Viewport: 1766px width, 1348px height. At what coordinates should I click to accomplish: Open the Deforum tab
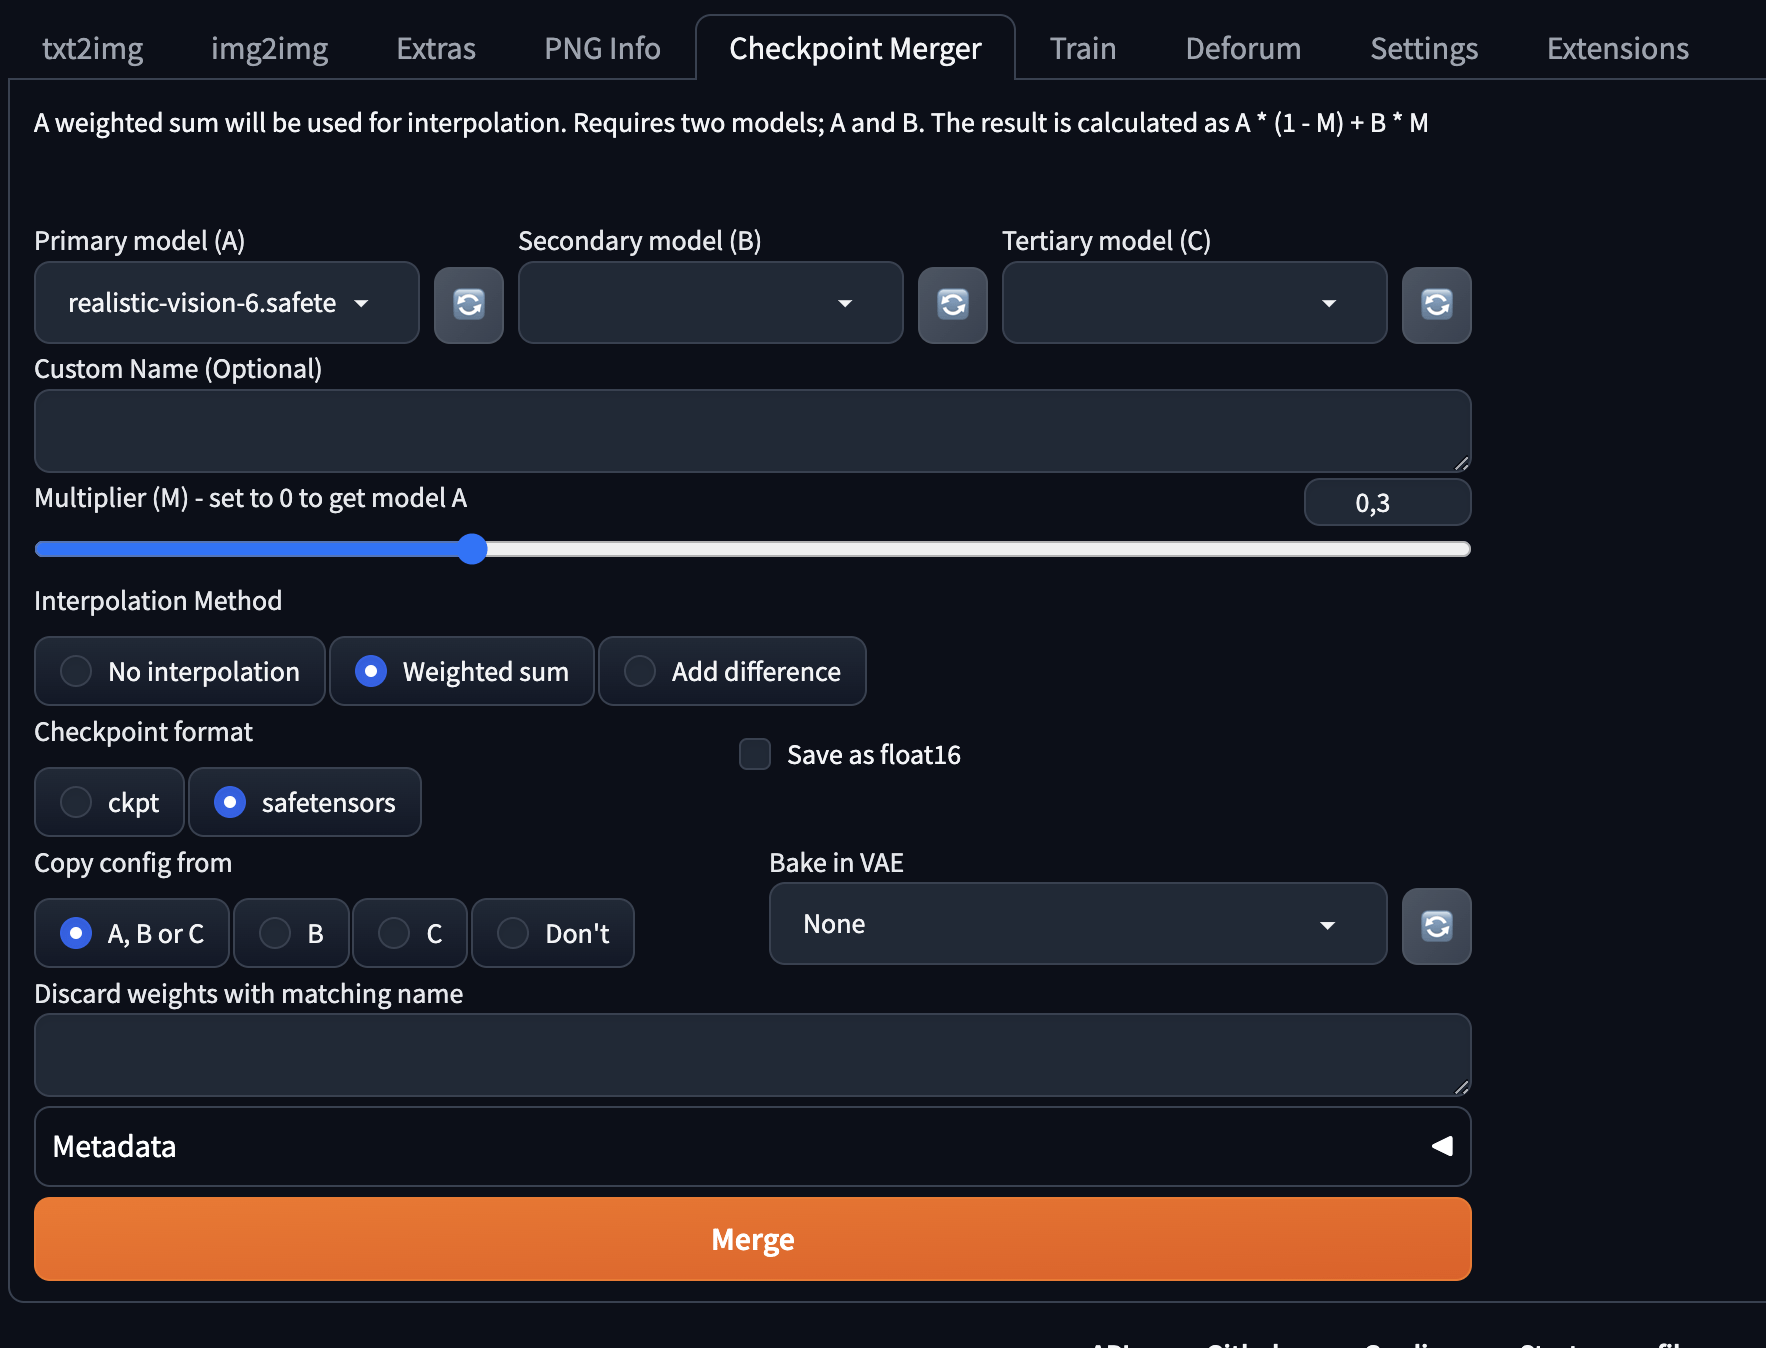[1243, 48]
